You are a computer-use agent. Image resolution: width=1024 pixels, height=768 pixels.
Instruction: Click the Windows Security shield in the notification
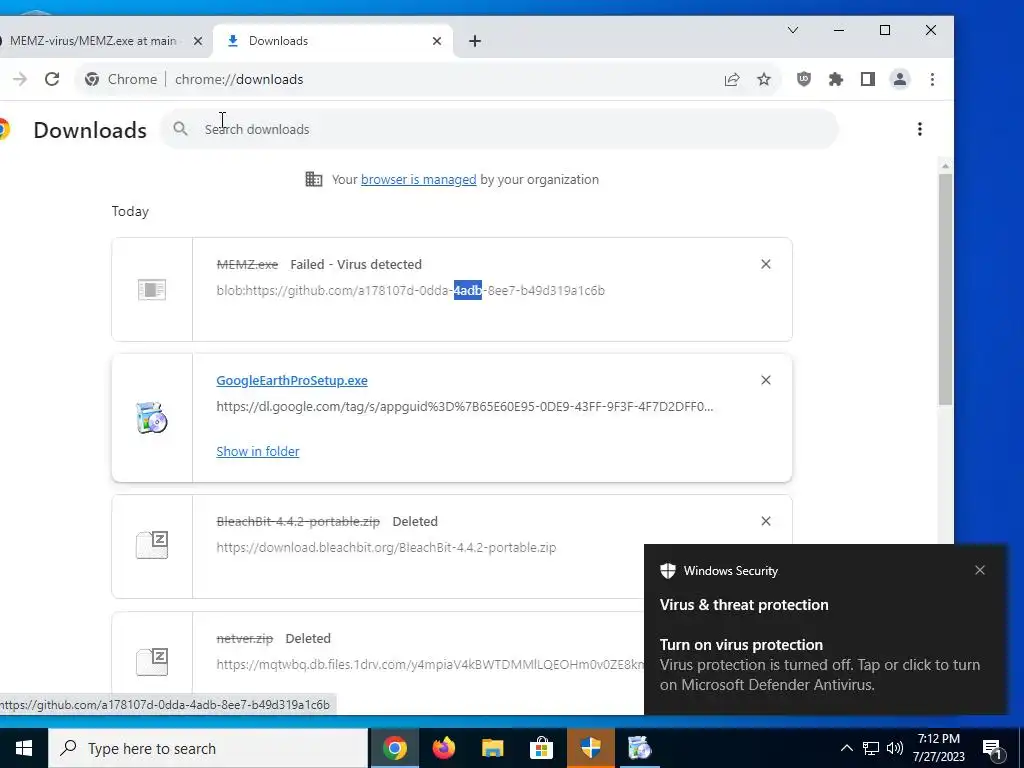point(667,571)
